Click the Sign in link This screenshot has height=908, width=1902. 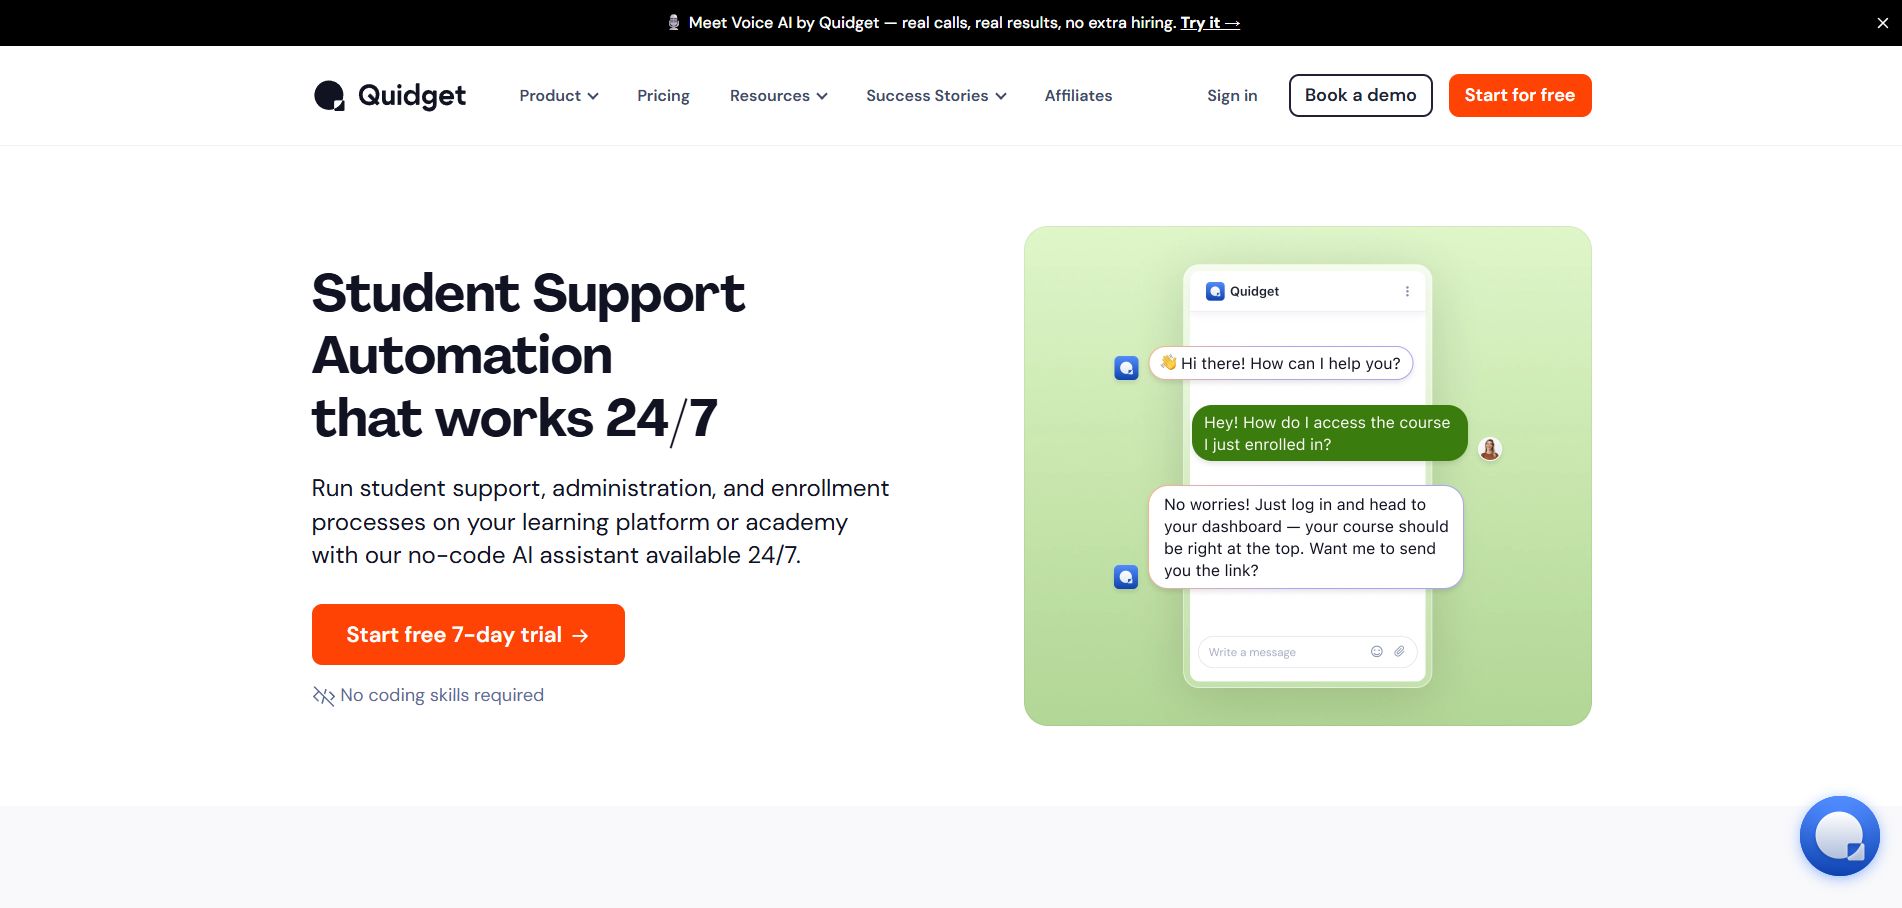[1232, 96]
